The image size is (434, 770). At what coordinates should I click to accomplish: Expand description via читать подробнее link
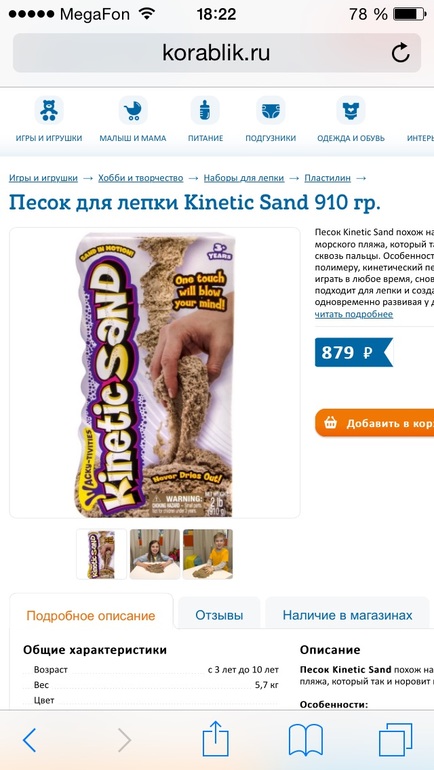coord(354,314)
